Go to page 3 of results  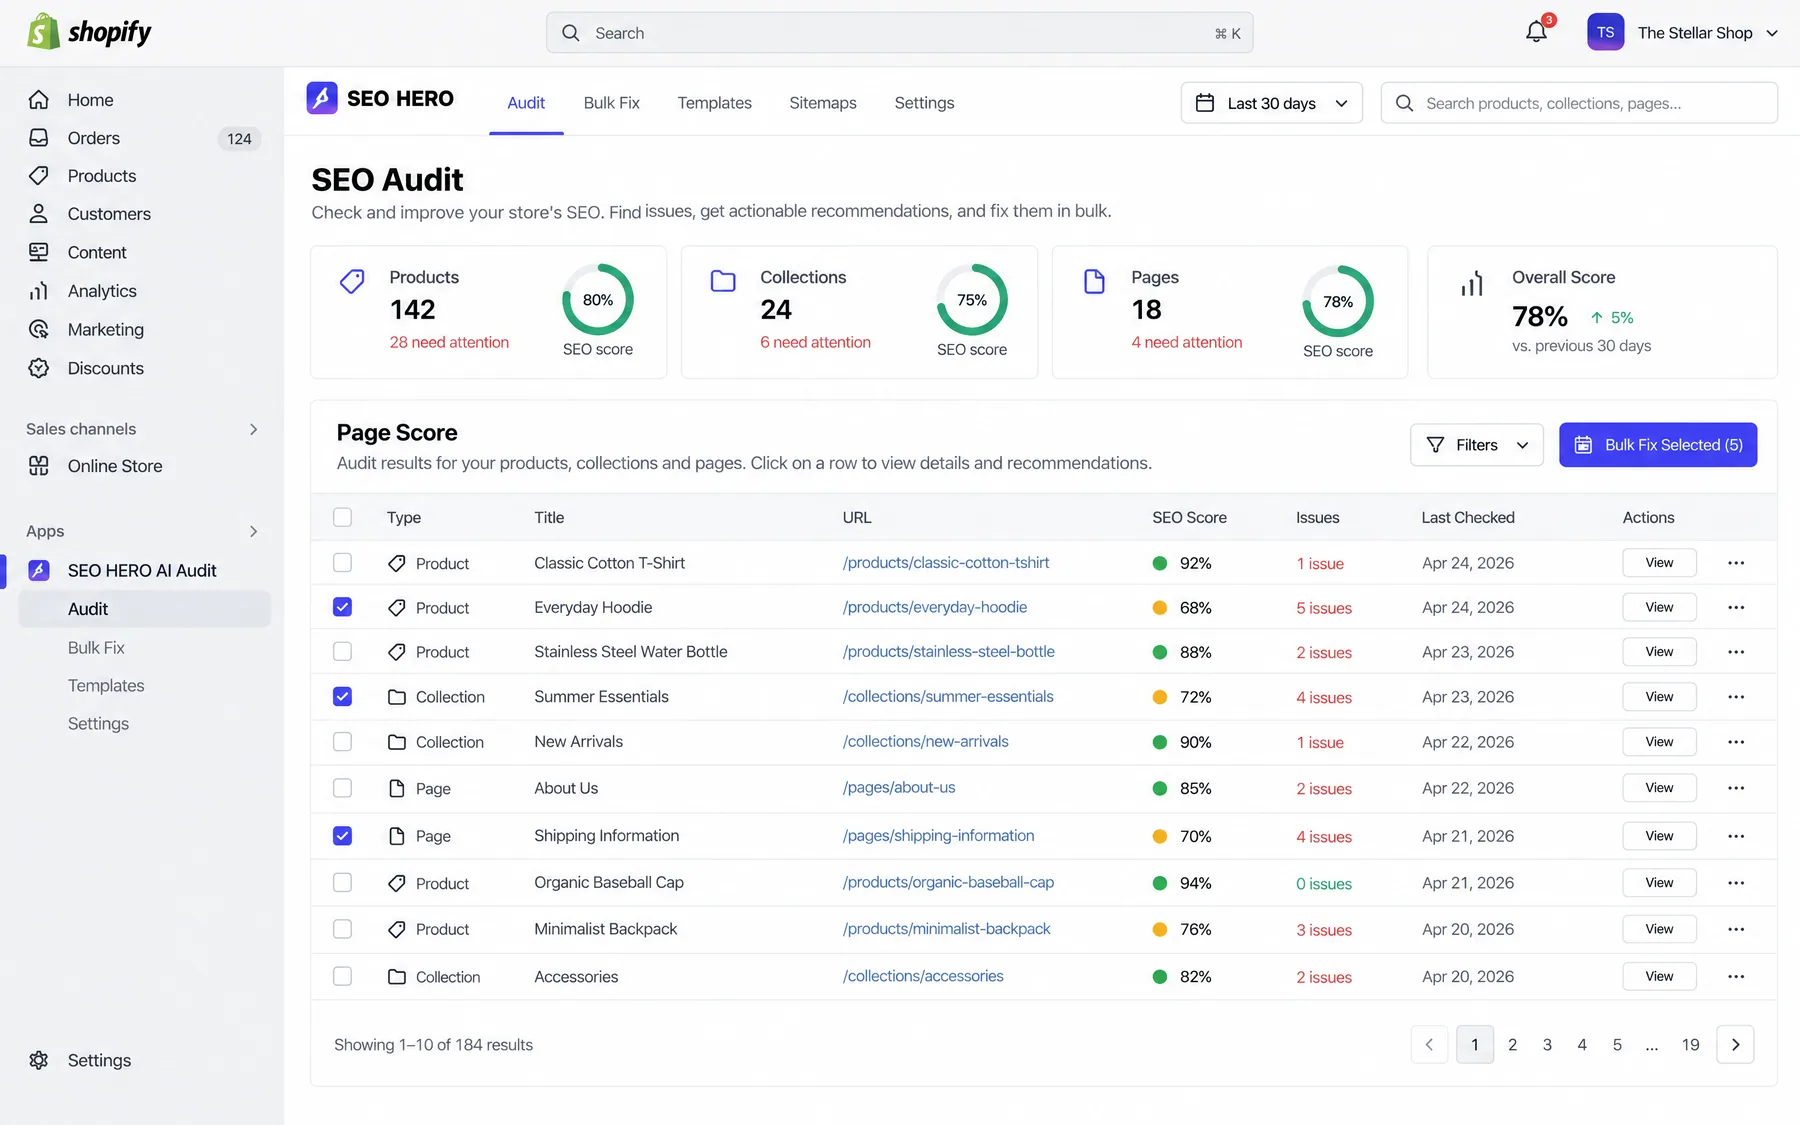coord(1547,1045)
